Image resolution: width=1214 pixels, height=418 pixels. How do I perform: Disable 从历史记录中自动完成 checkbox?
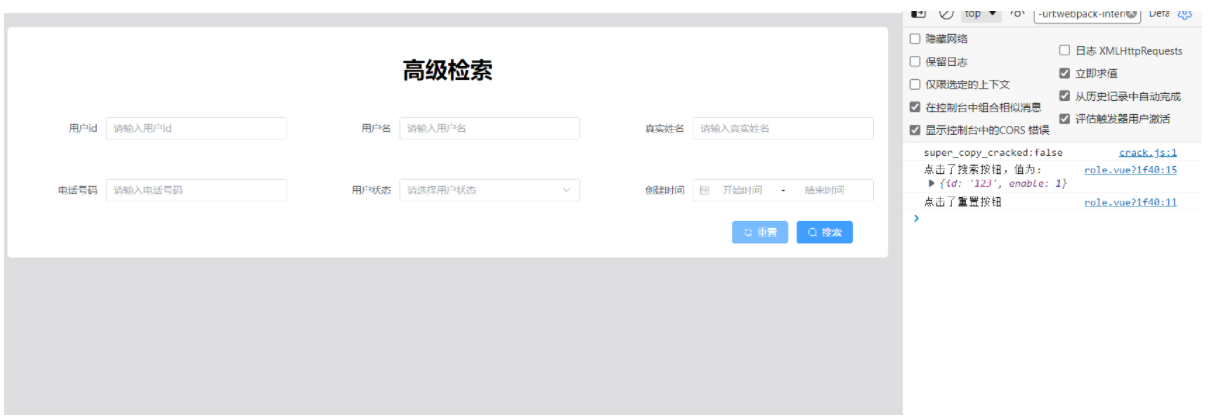[1065, 96]
